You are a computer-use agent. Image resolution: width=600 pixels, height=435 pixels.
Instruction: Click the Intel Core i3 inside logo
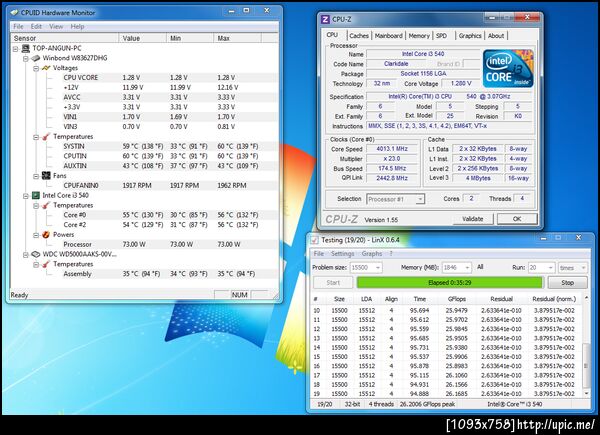508,68
